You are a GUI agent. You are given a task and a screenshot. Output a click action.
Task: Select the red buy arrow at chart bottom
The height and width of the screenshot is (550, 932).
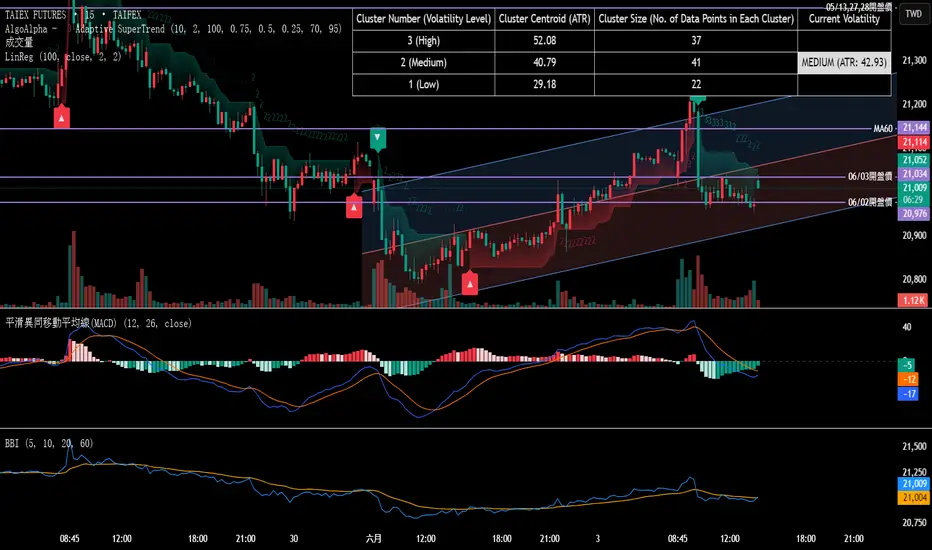(x=470, y=284)
